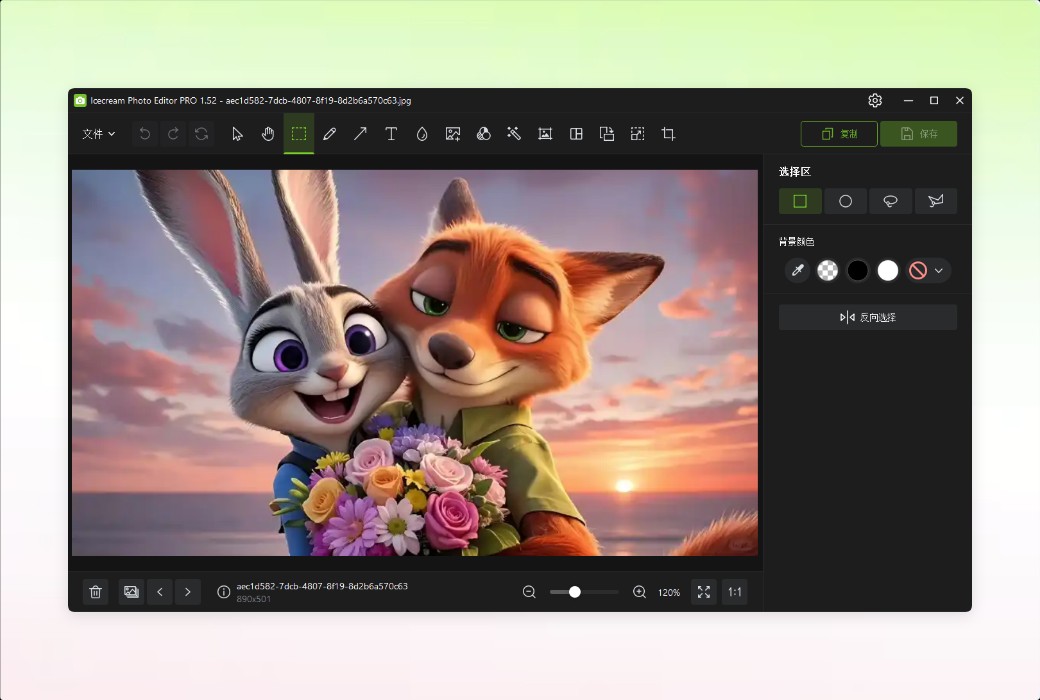Open the color effects tool

[483, 133]
